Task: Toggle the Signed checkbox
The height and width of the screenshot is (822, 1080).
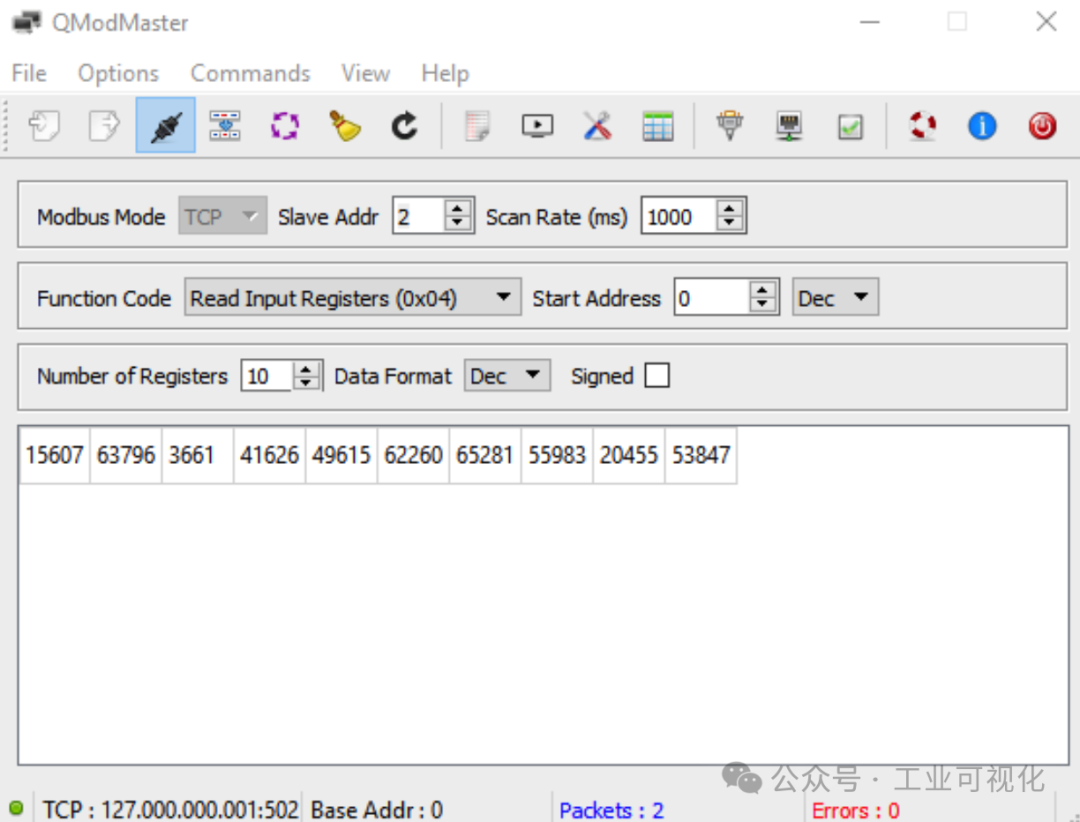Action: pos(656,376)
